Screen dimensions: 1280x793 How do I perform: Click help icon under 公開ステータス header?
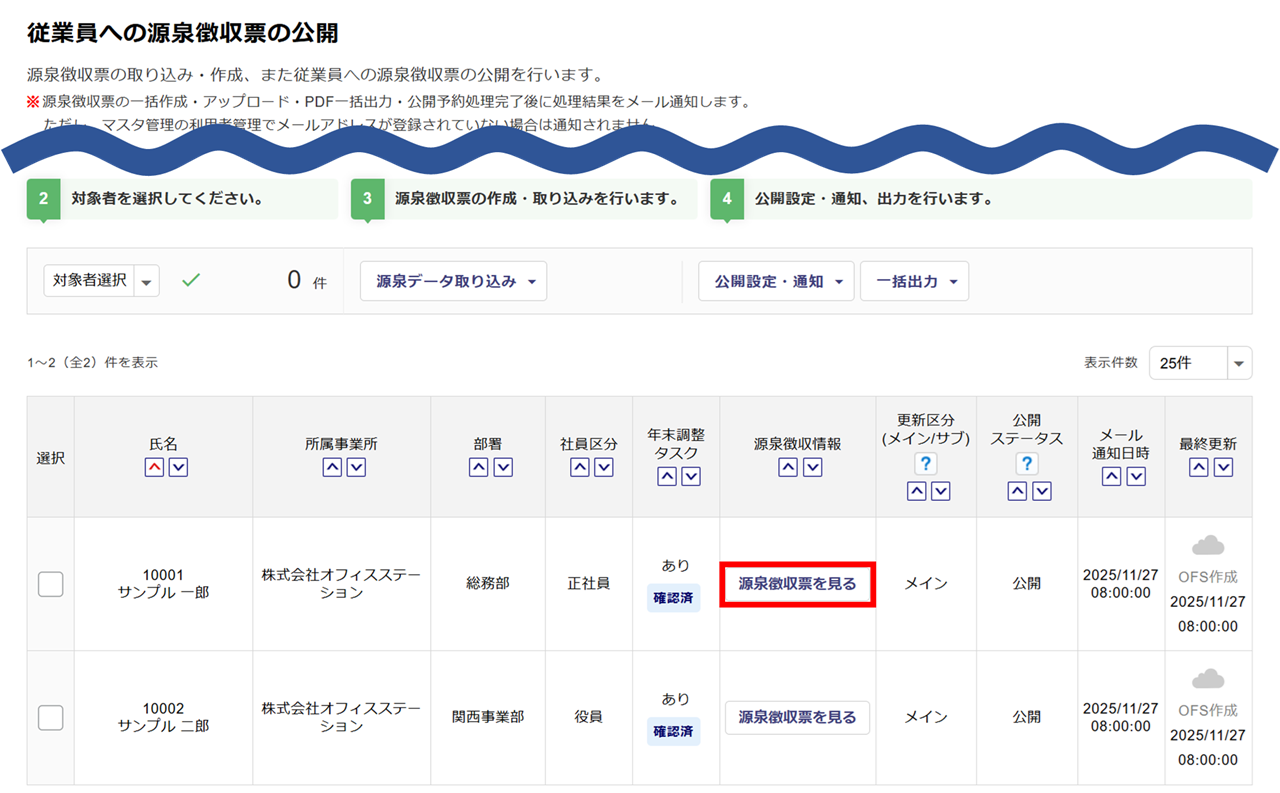point(1027,463)
